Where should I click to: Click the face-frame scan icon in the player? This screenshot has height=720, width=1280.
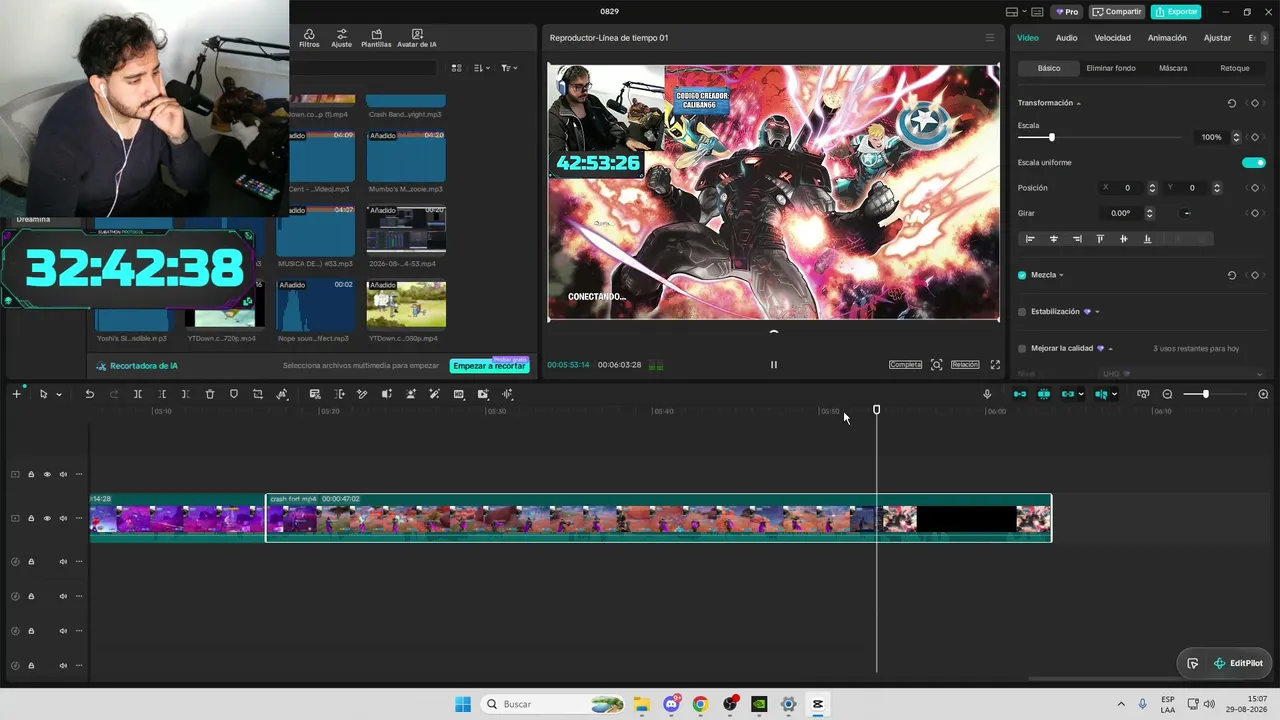936,365
